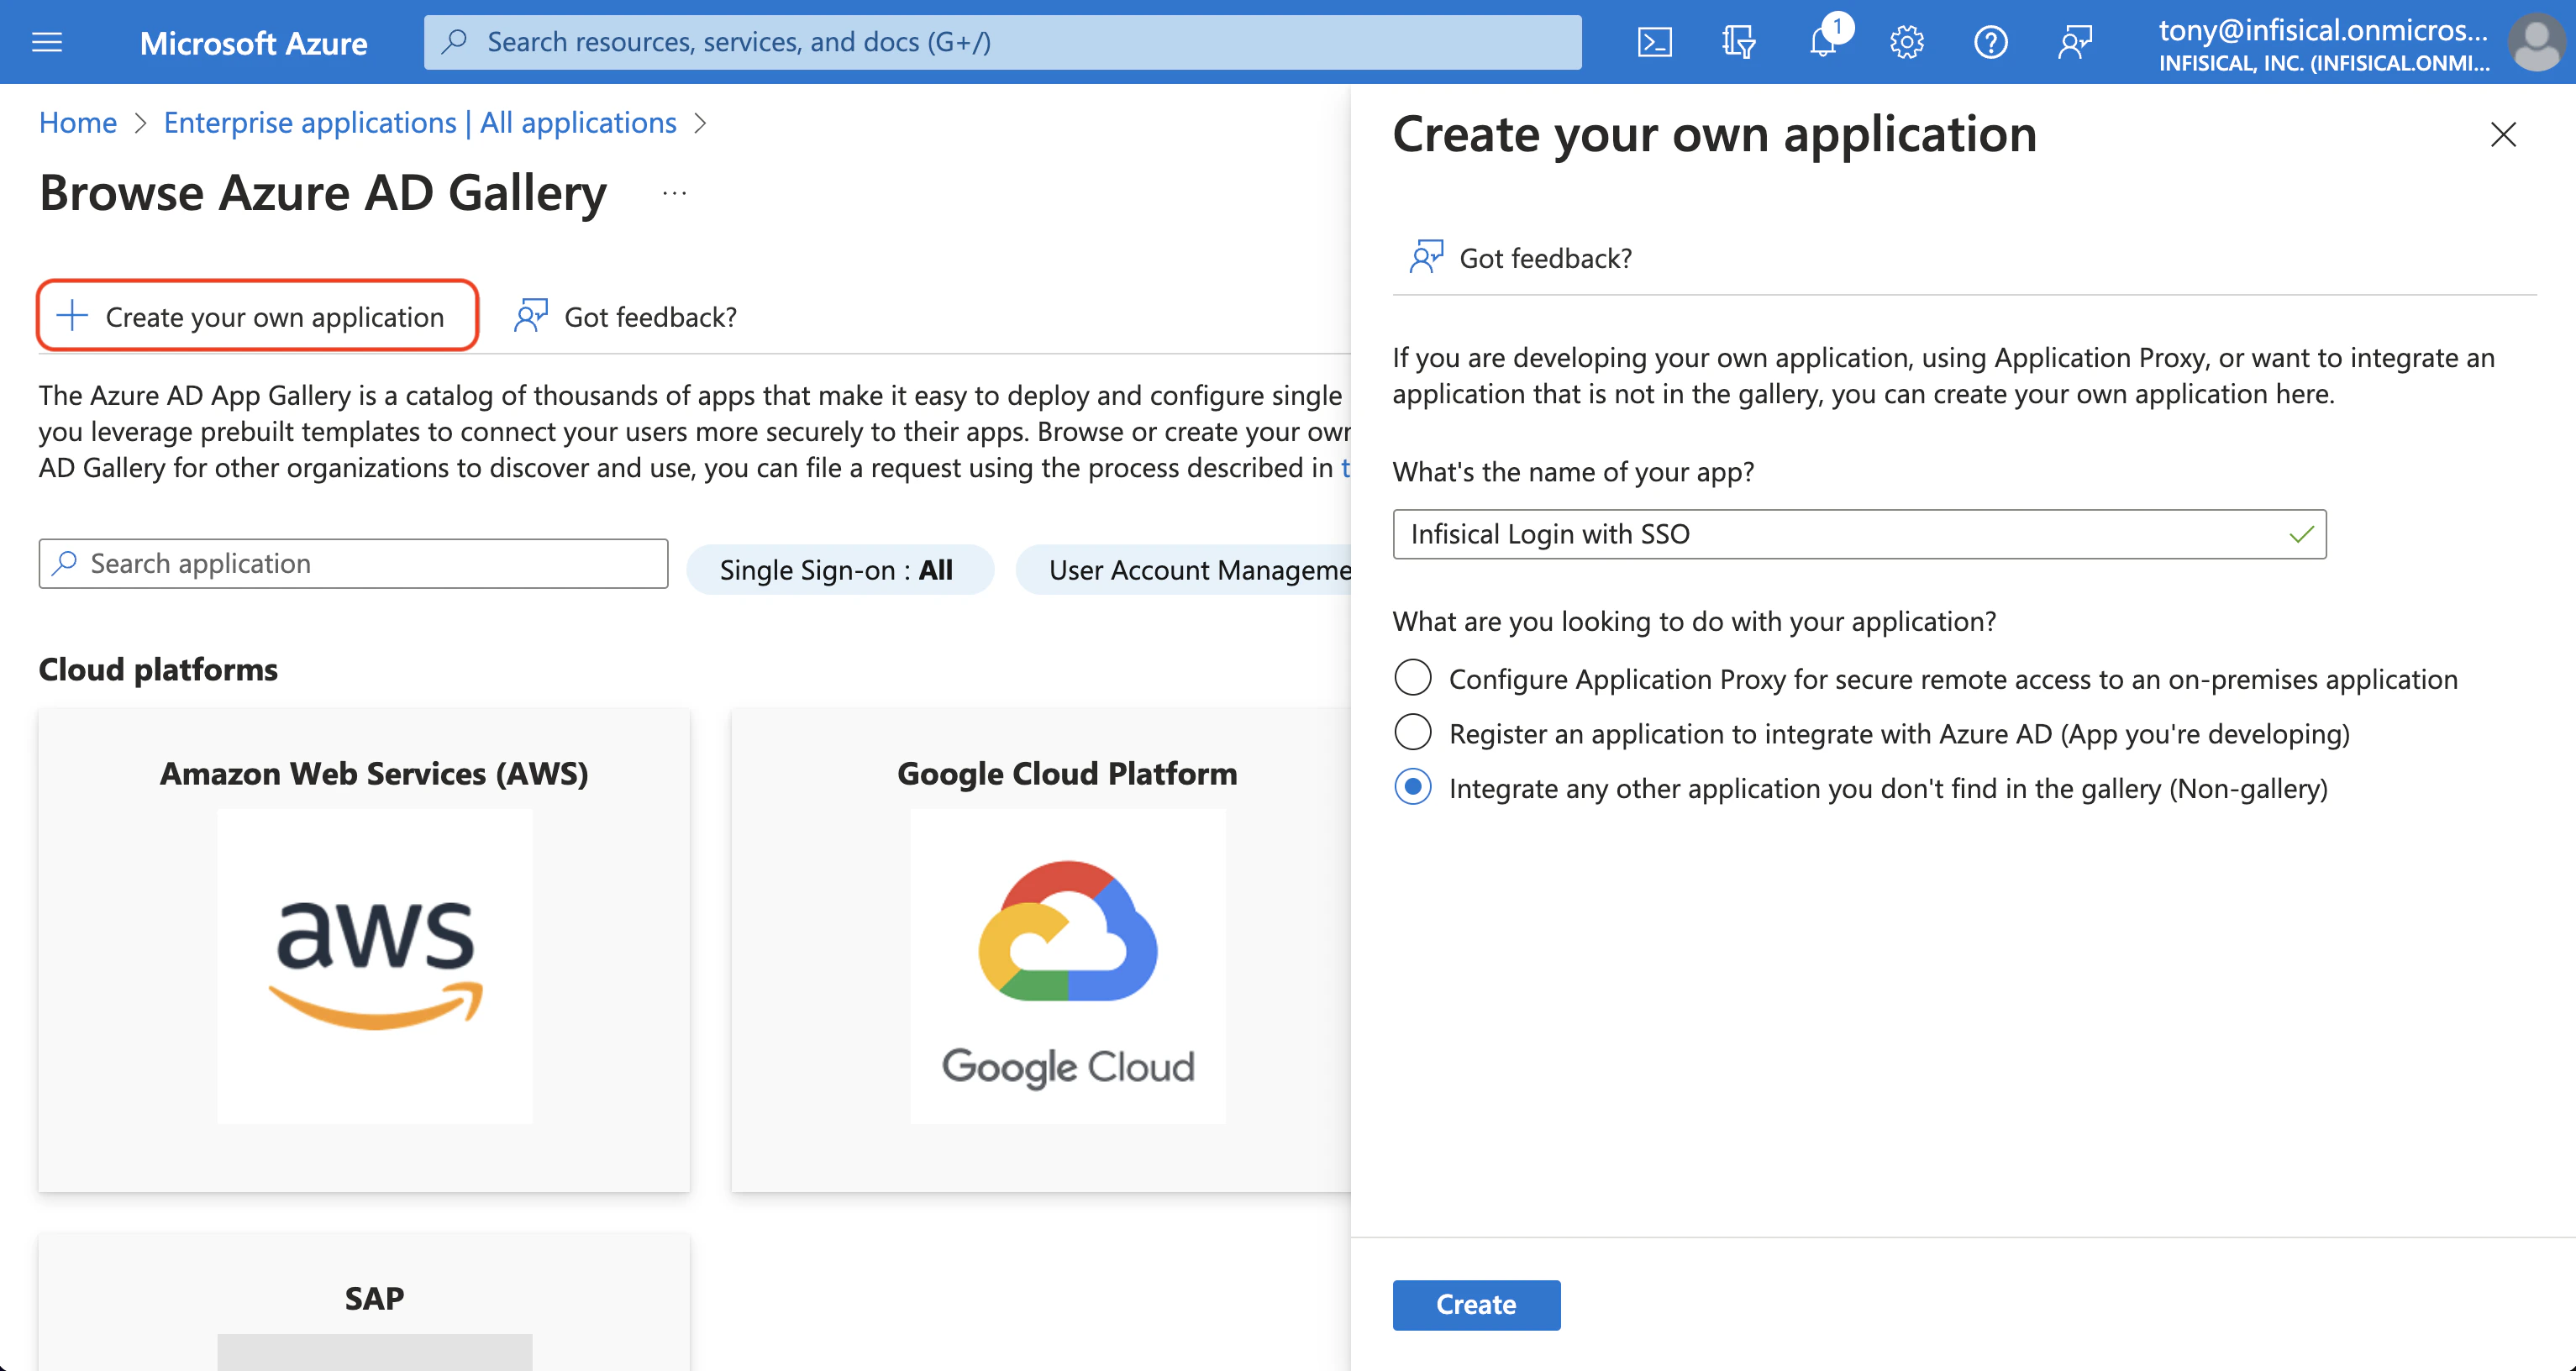The width and height of the screenshot is (2576, 1371).
Task: Click Create your own application button
Action: click(x=257, y=316)
